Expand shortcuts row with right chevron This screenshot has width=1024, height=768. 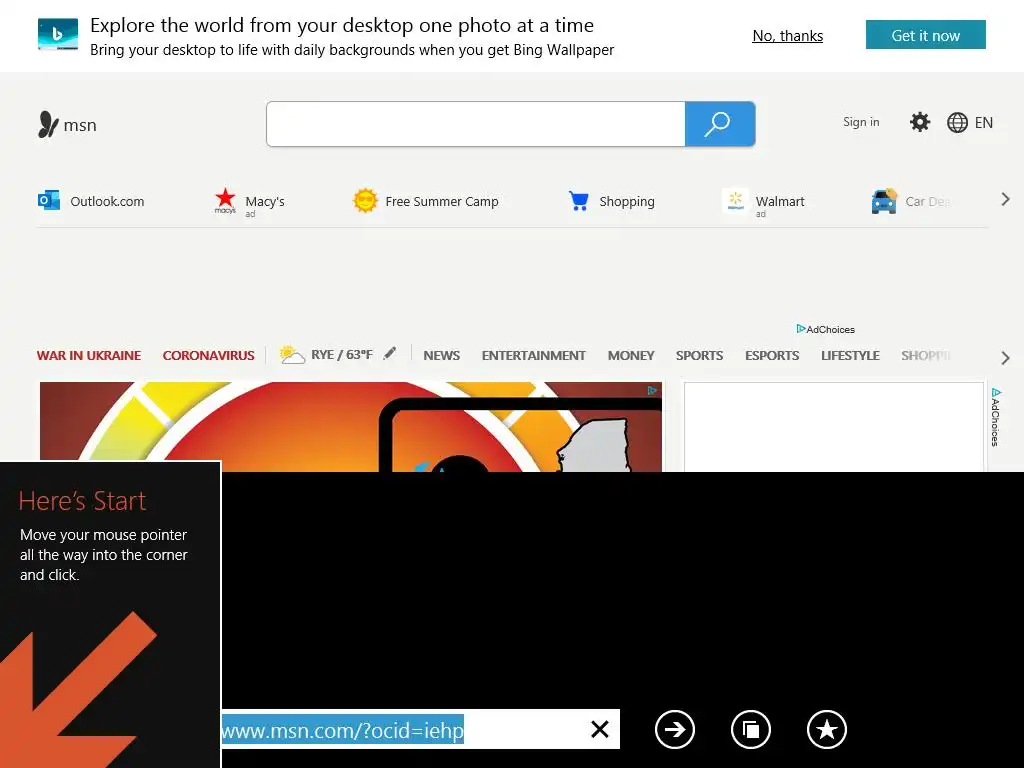pyautogui.click(x=1005, y=199)
